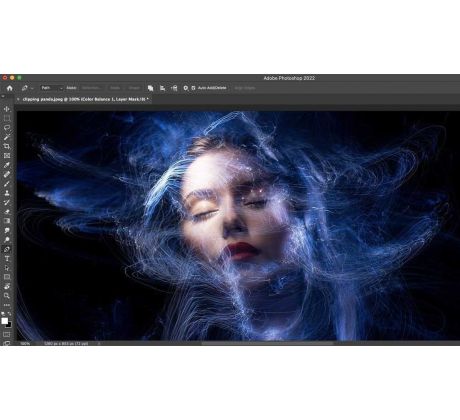
Task: Select the Eyedropper tool
Action: [7, 165]
